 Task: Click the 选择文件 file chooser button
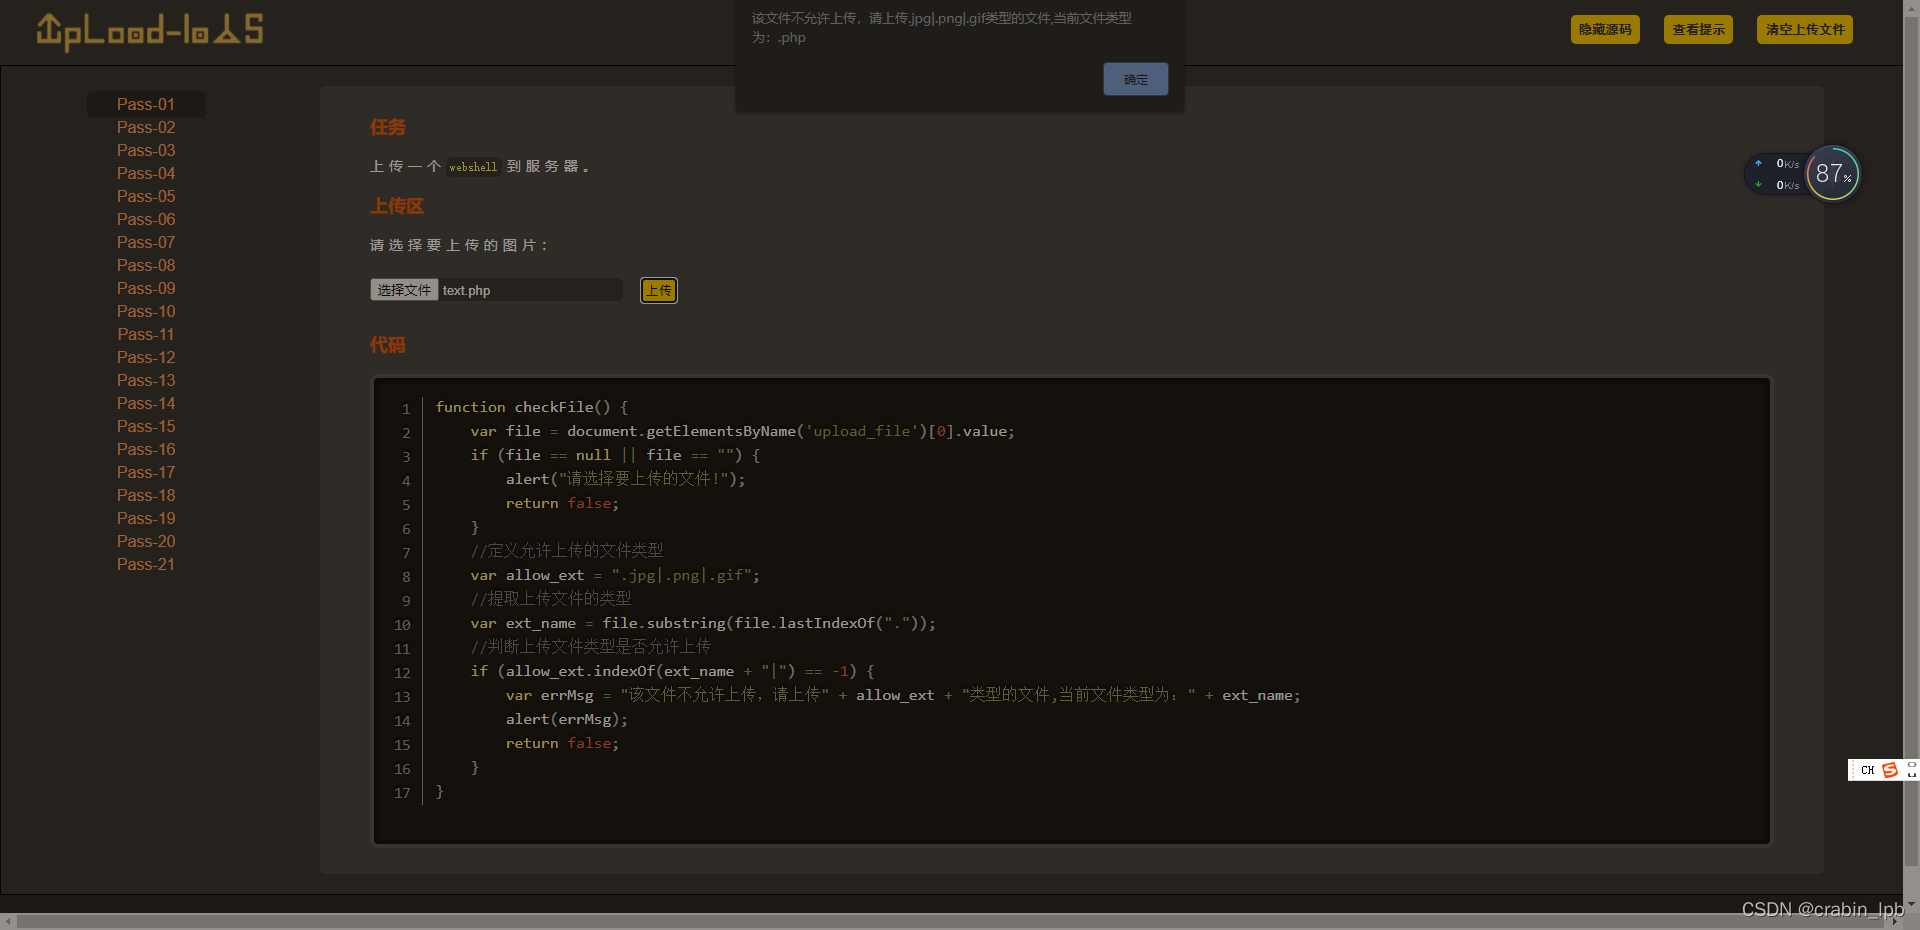(404, 290)
